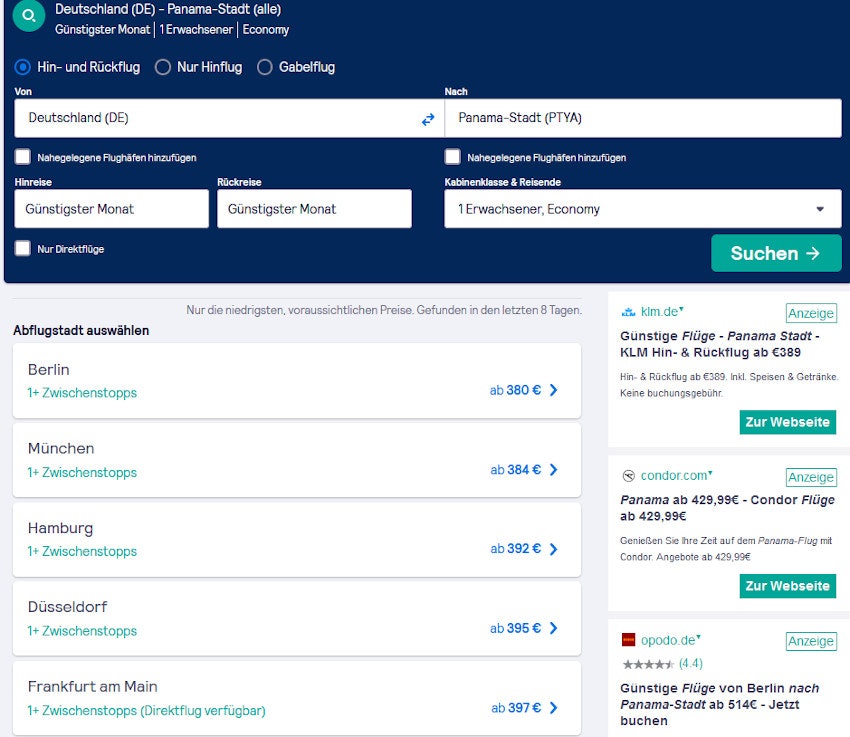This screenshot has height=737, width=850.
Task: Enable "Nahegelegene Flughäfen hinzufügen" under Nach
Action: coord(452,156)
